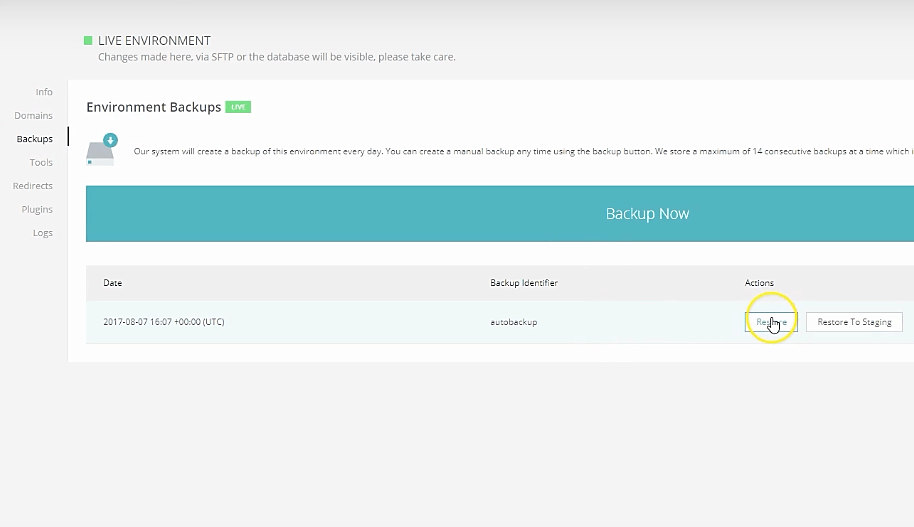Click the Date column header
The width and height of the screenshot is (914, 527).
tap(113, 283)
